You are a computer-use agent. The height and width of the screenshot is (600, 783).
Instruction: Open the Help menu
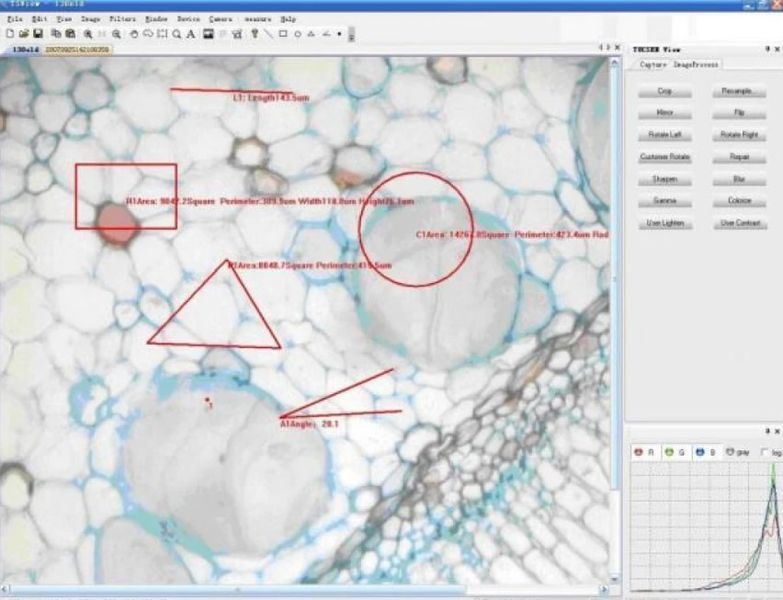click(288, 19)
